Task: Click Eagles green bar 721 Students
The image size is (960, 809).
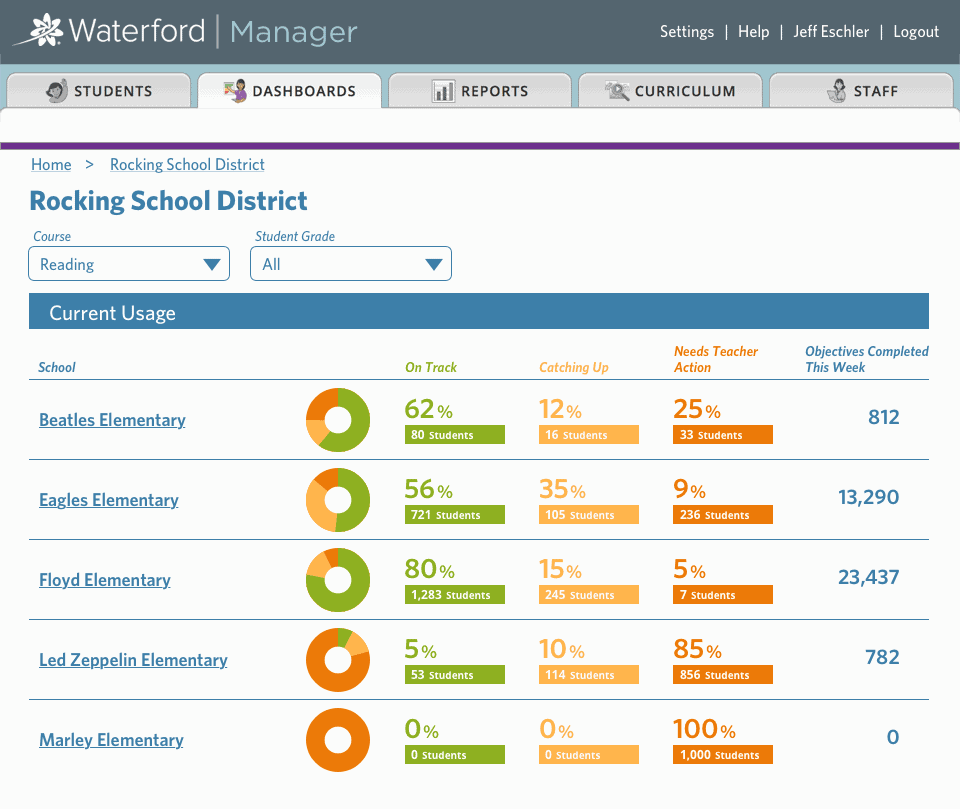Action: coord(455,515)
